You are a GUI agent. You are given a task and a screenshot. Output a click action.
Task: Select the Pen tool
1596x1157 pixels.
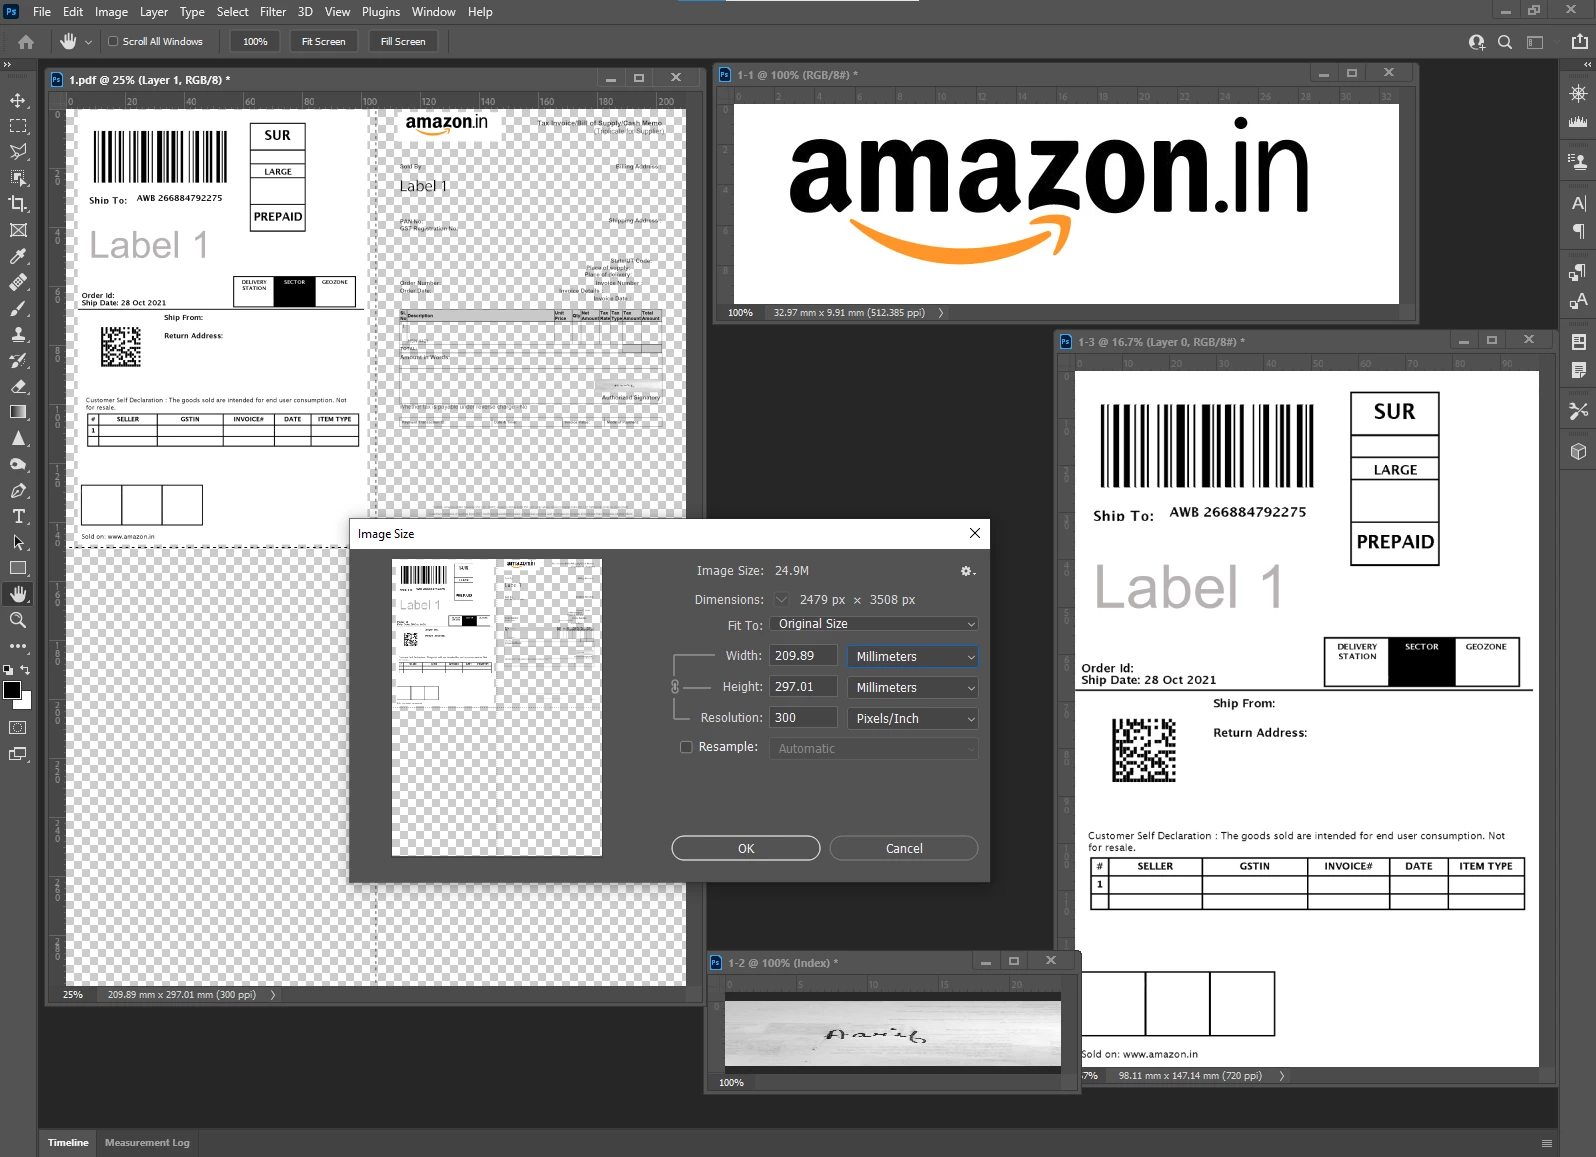18,490
